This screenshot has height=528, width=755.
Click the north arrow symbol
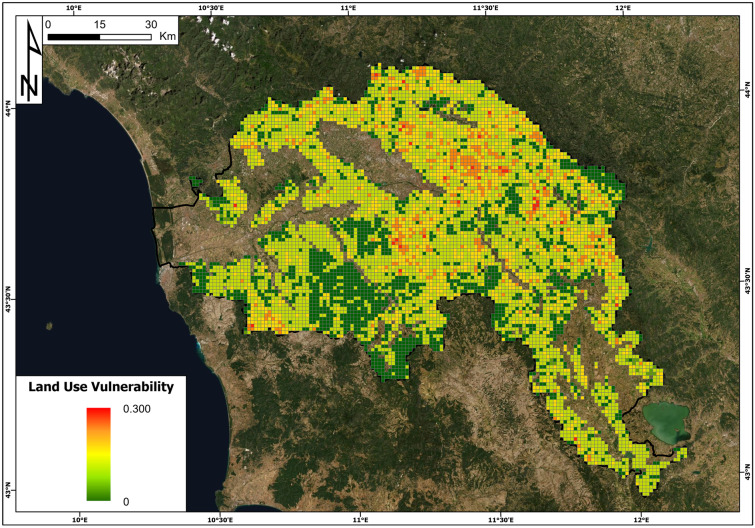[x=30, y=61]
